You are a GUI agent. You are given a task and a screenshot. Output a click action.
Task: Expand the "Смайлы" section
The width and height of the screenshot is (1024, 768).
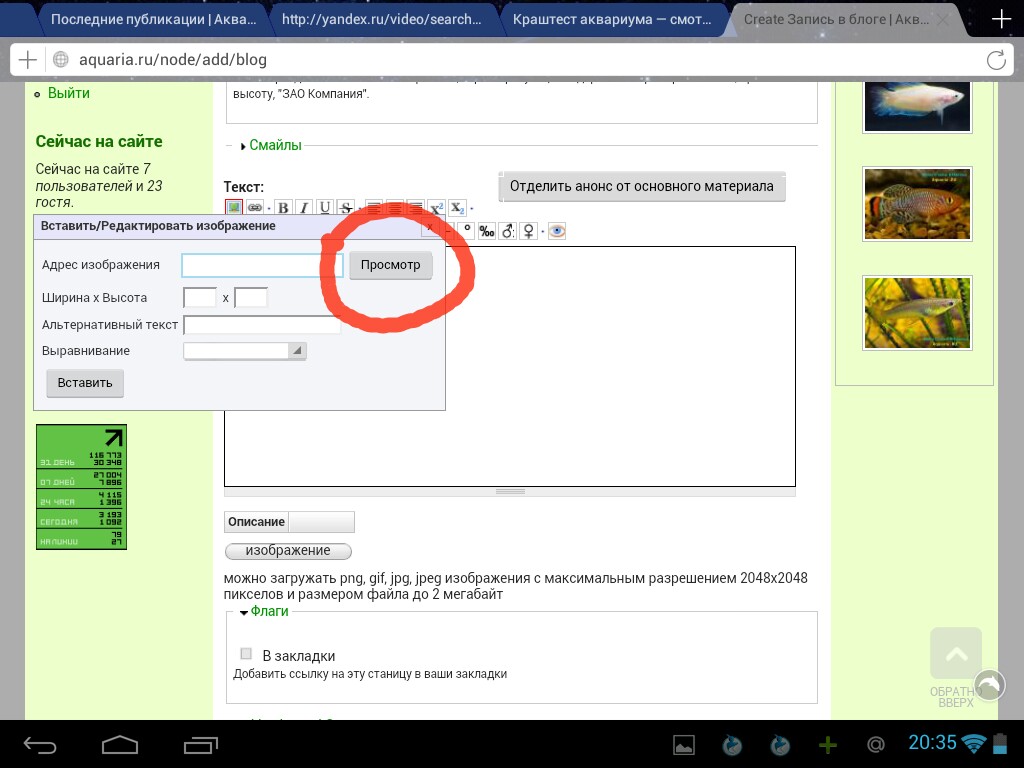(x=275, y=145)
